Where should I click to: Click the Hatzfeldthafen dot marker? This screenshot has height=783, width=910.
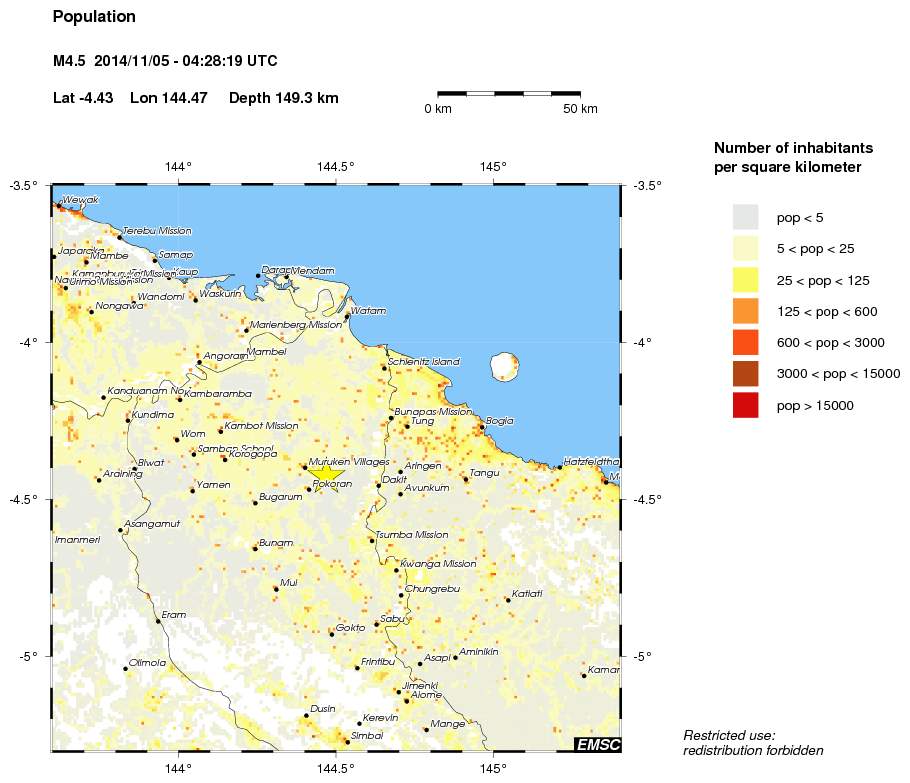(559, 467)
